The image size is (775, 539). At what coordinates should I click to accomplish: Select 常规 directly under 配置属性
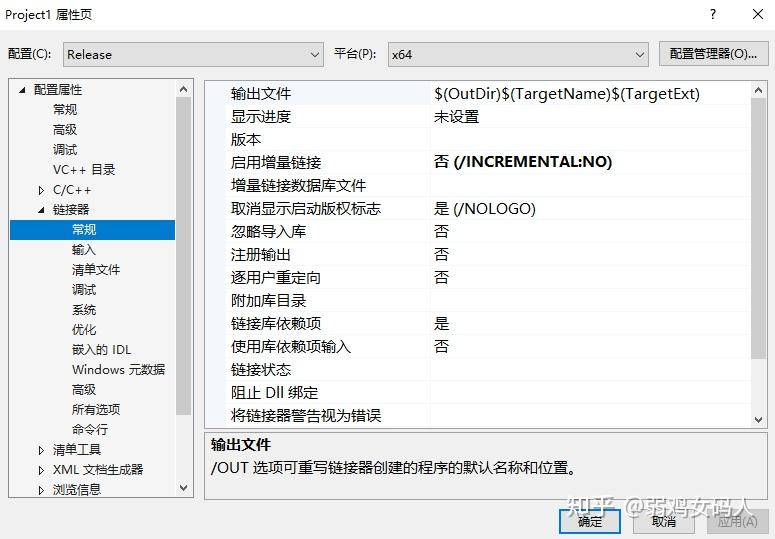tap(65, 110)
